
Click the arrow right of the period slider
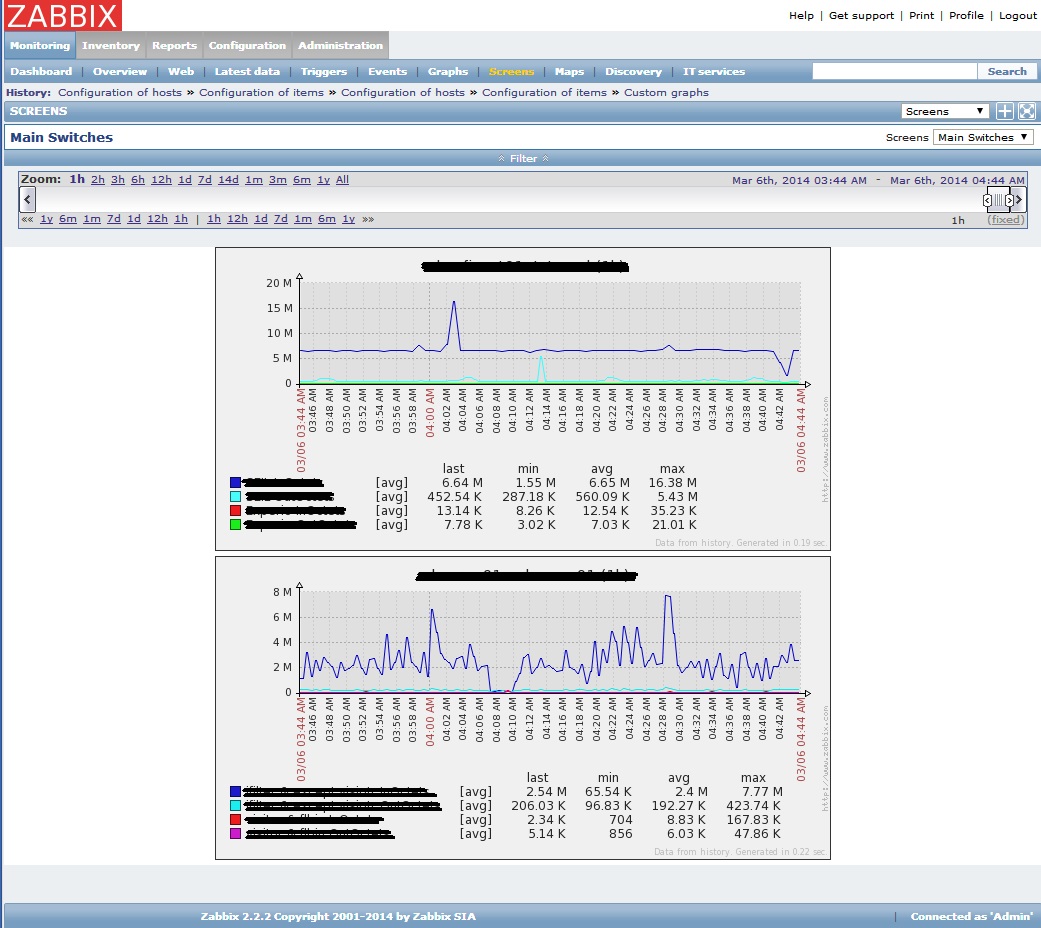(1021, 199)
